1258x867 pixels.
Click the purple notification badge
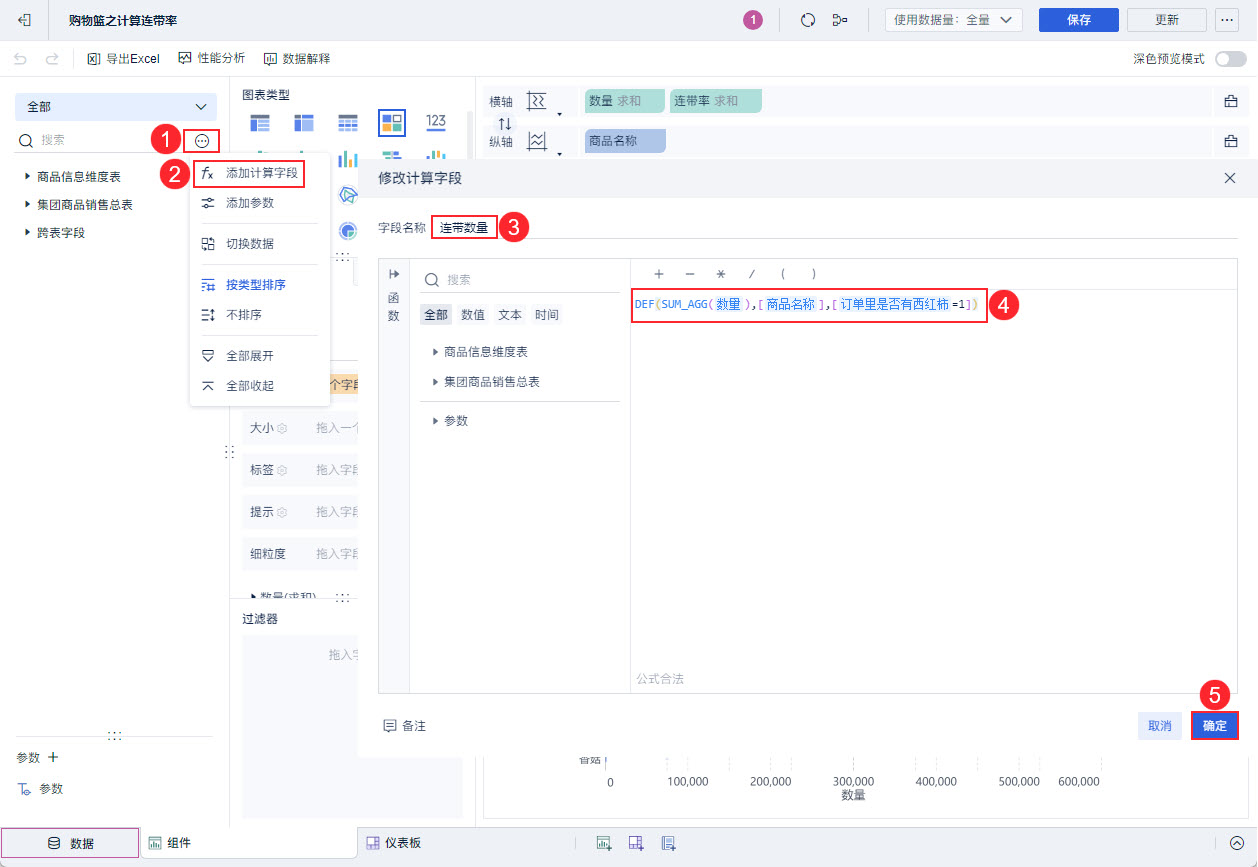pos(753,20)
